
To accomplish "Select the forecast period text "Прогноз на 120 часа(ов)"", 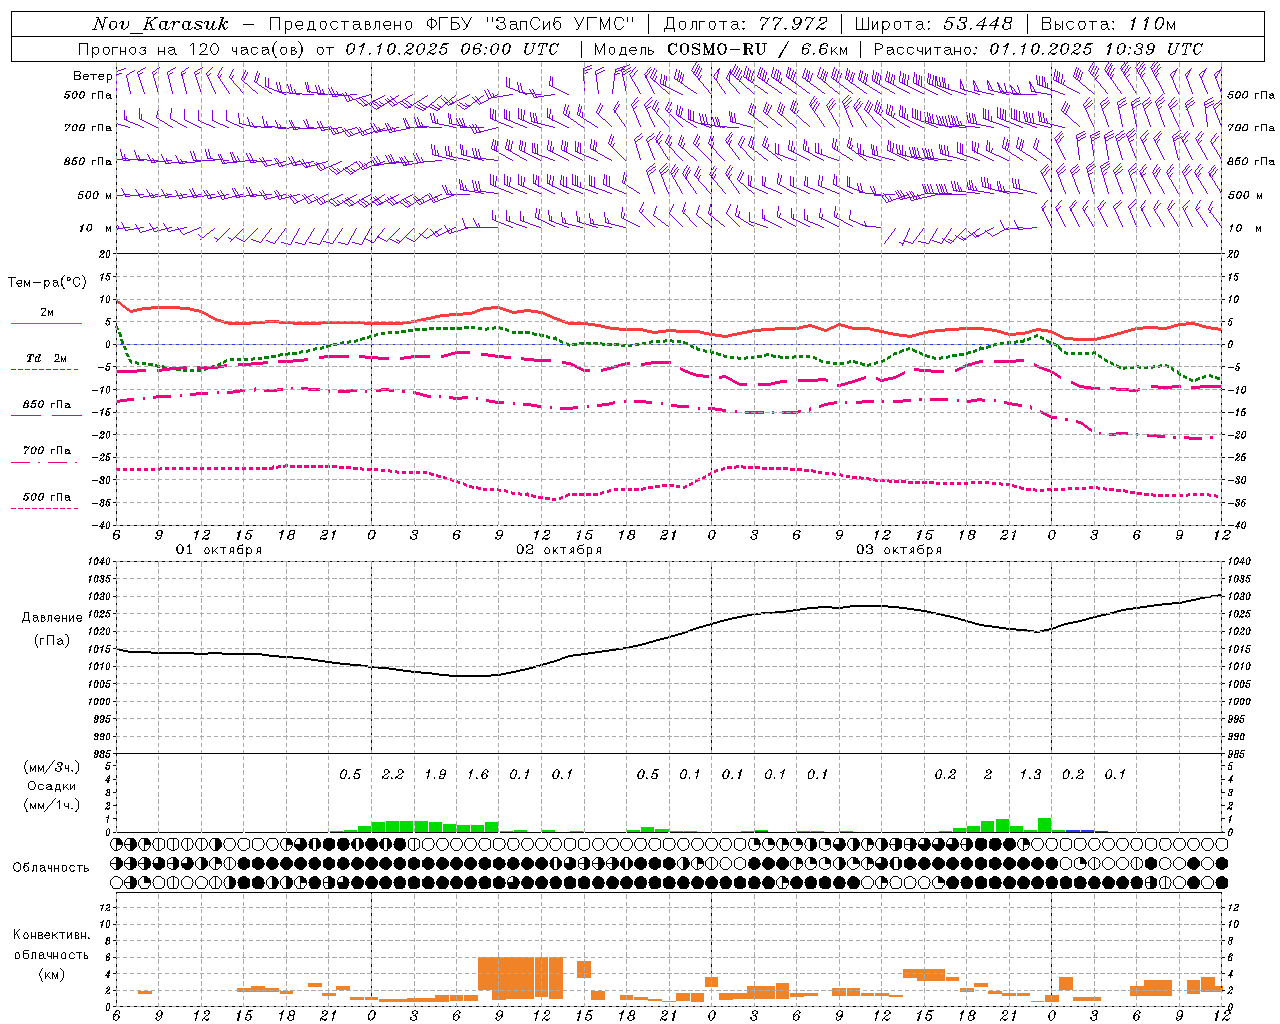I will click(193, 49).
